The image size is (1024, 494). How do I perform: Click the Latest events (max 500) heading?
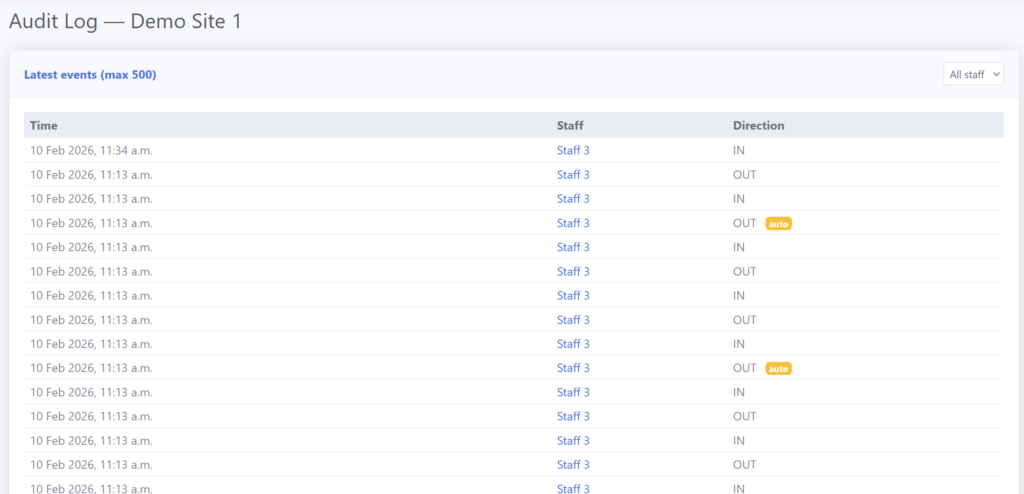90,75
